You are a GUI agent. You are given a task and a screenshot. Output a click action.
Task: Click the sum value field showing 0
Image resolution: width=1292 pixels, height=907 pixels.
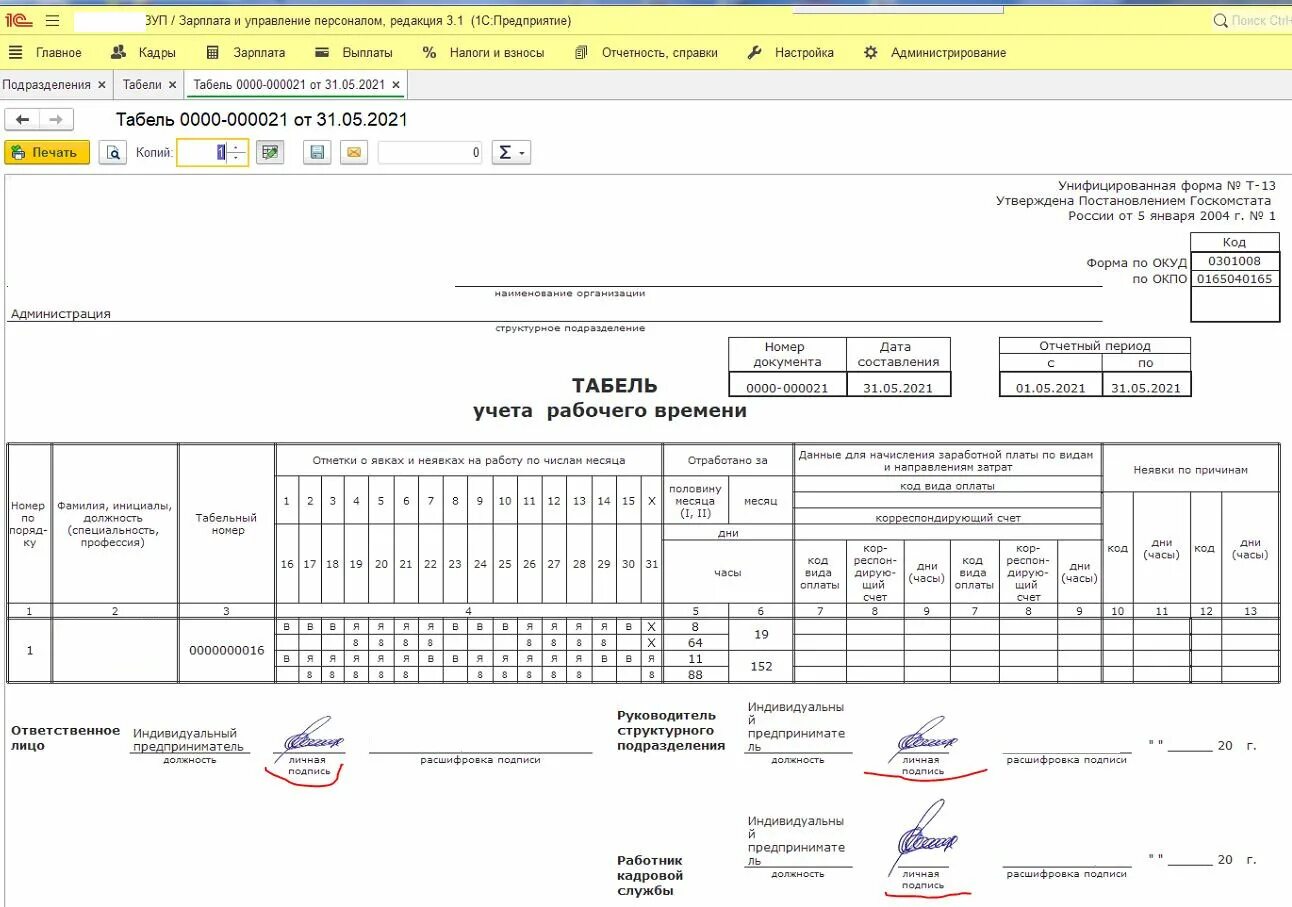[x=431, y=153]
